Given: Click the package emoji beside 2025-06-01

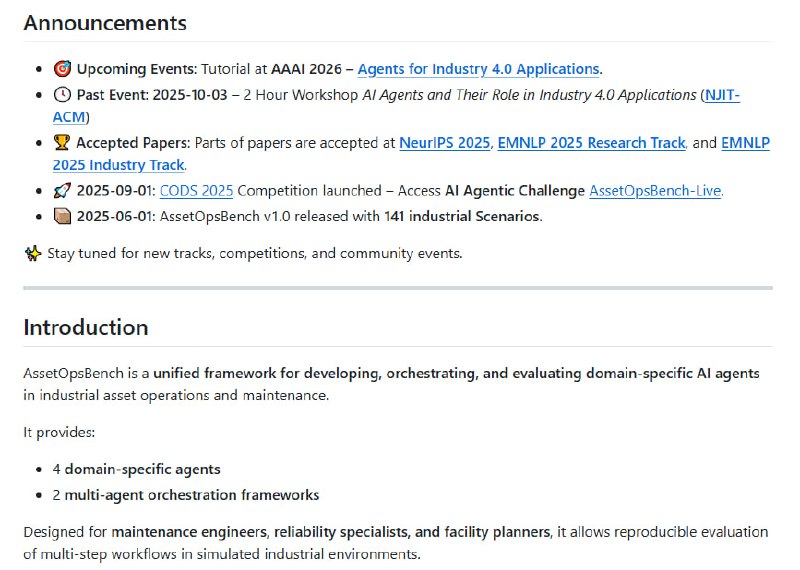Looking at the screenshot, I should point(62,216).
